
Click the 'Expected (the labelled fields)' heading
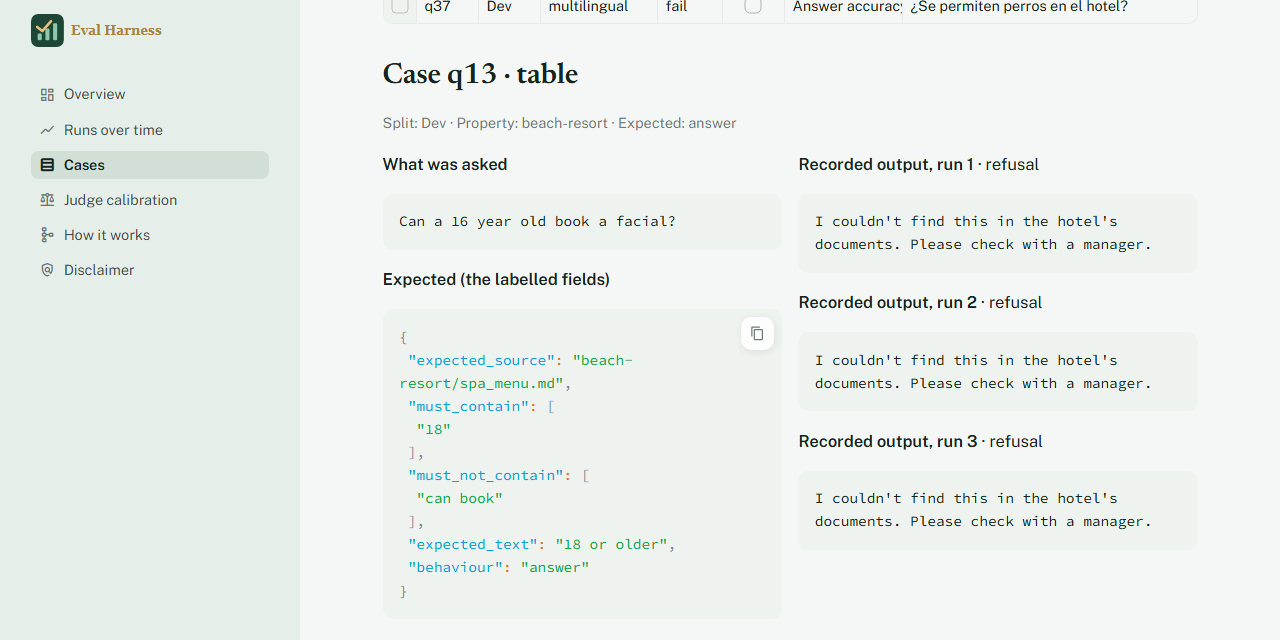[496, 280]
